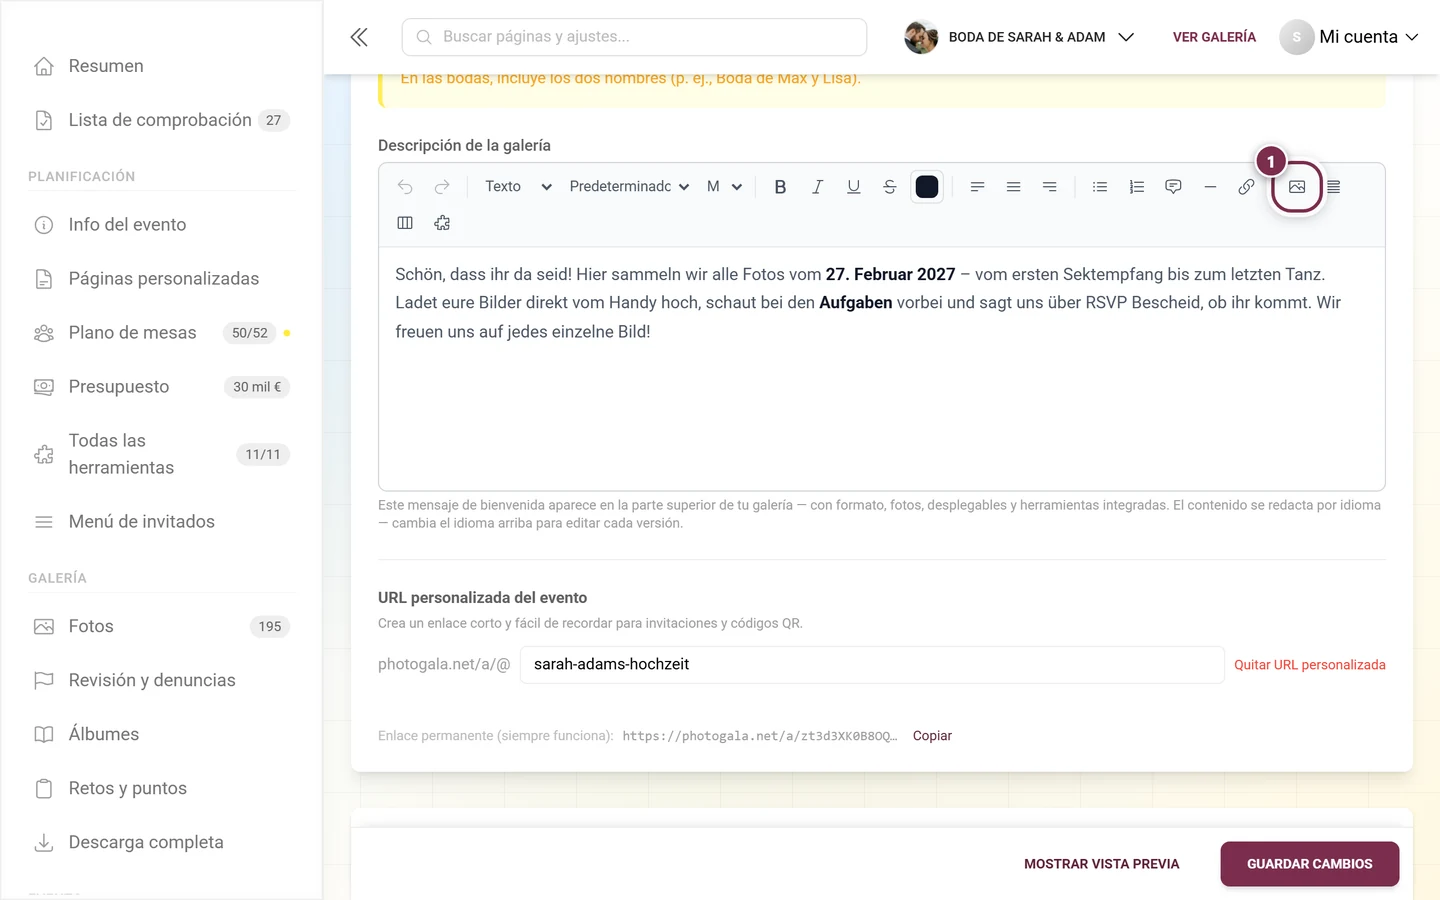Open Lista de comprobación
This screenshot has width=1440, height=900.
161,120
